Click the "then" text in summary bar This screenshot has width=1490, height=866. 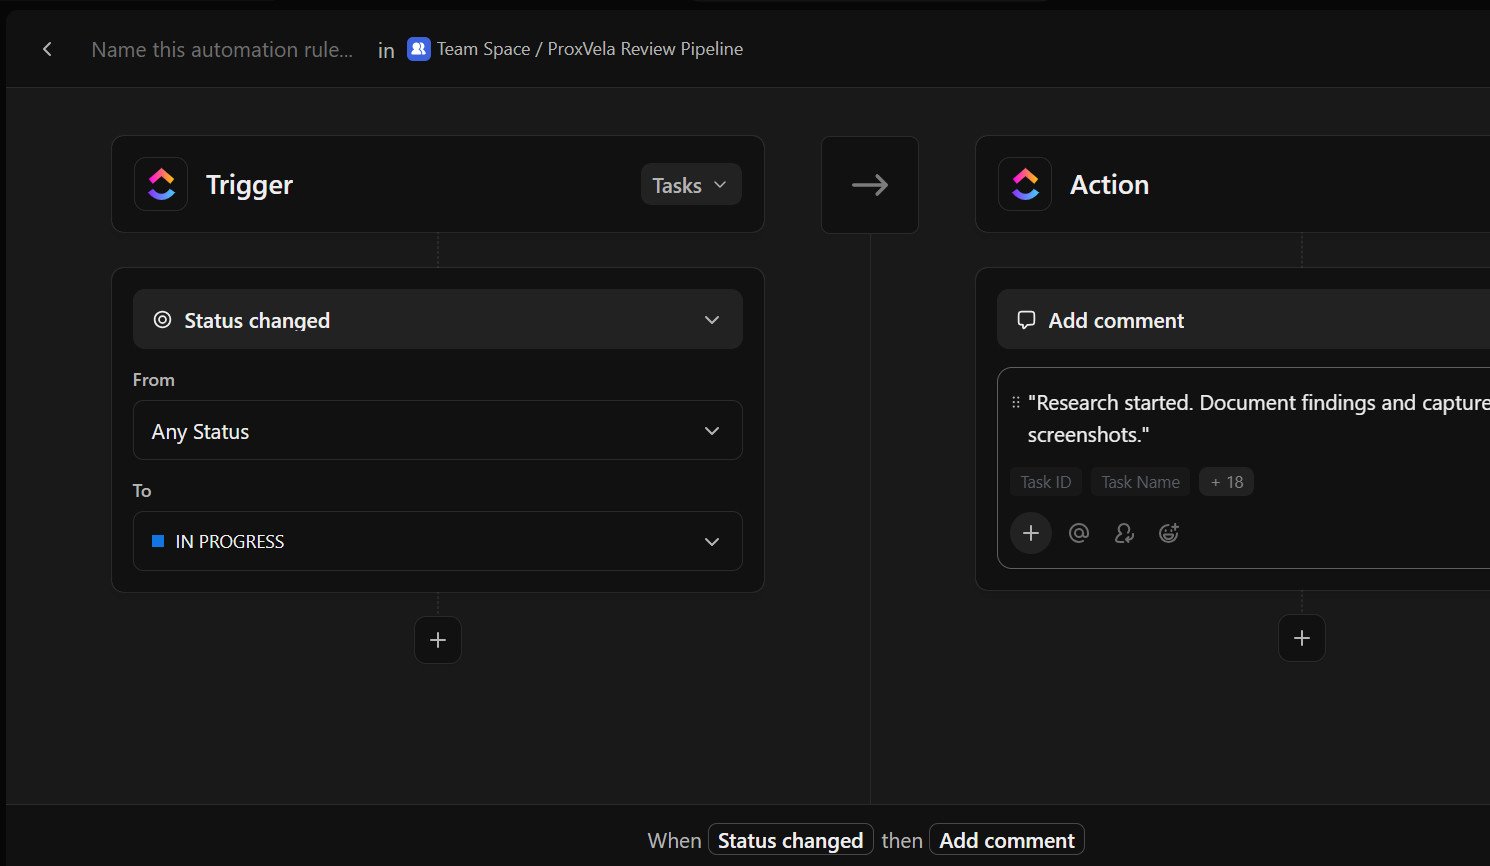(902, 840)
